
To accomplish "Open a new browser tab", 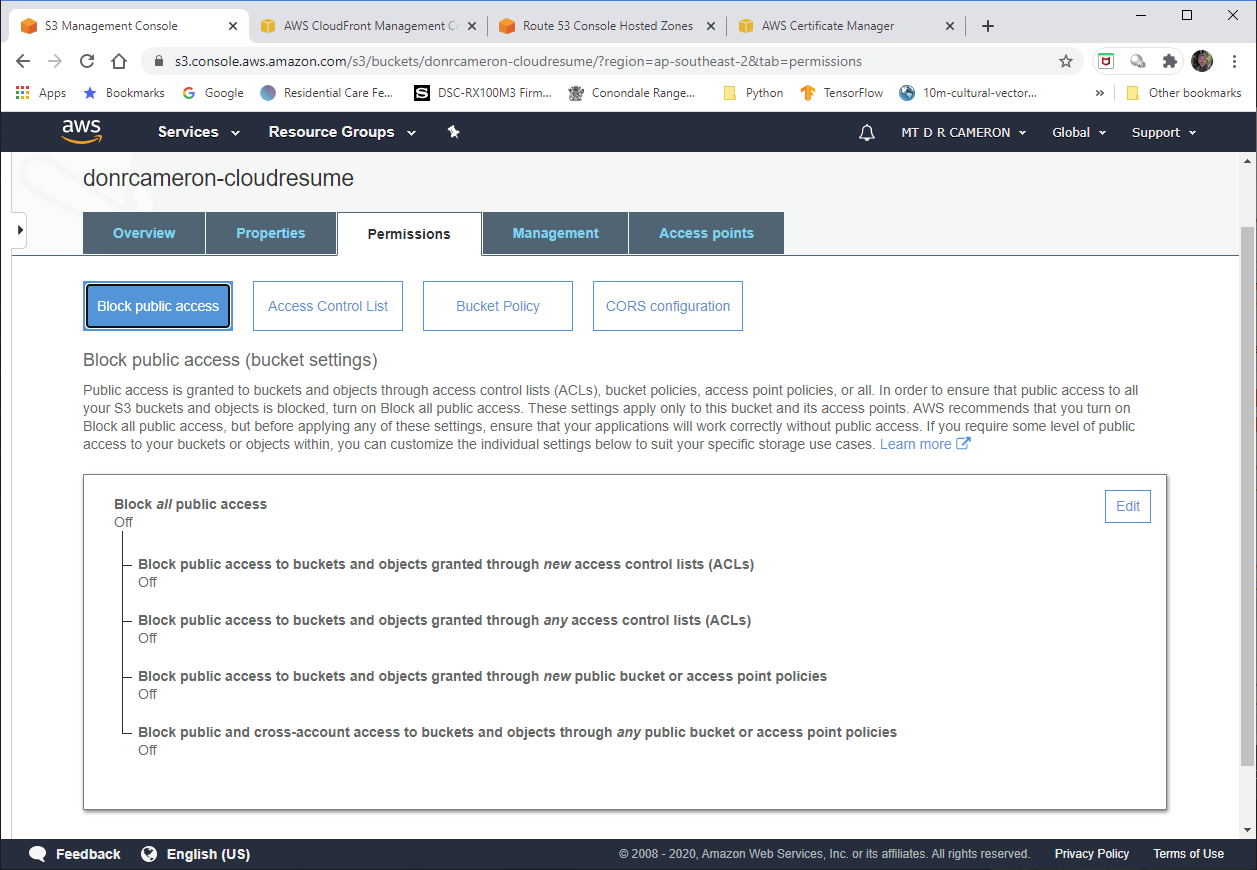I will (988, 26).
